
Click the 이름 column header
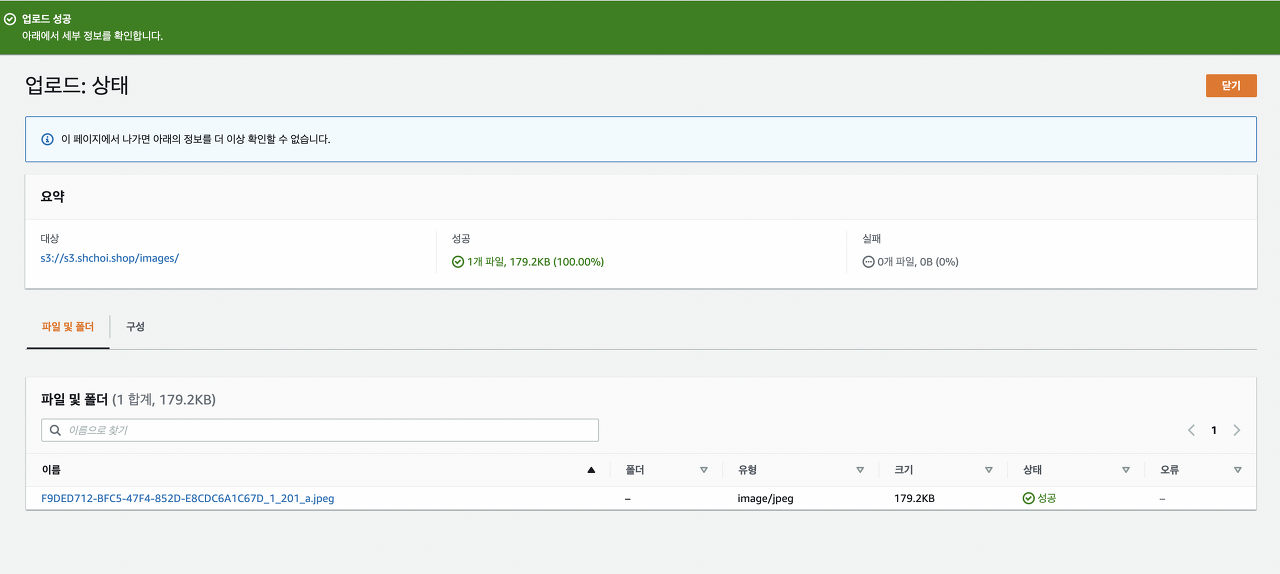tap(51, 470)
